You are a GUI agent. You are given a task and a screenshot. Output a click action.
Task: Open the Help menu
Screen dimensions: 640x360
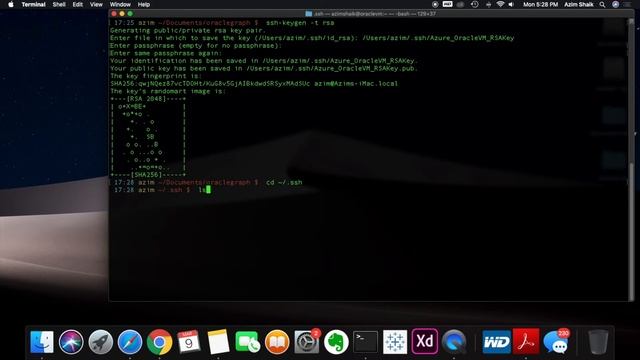[x=144, y=4]
